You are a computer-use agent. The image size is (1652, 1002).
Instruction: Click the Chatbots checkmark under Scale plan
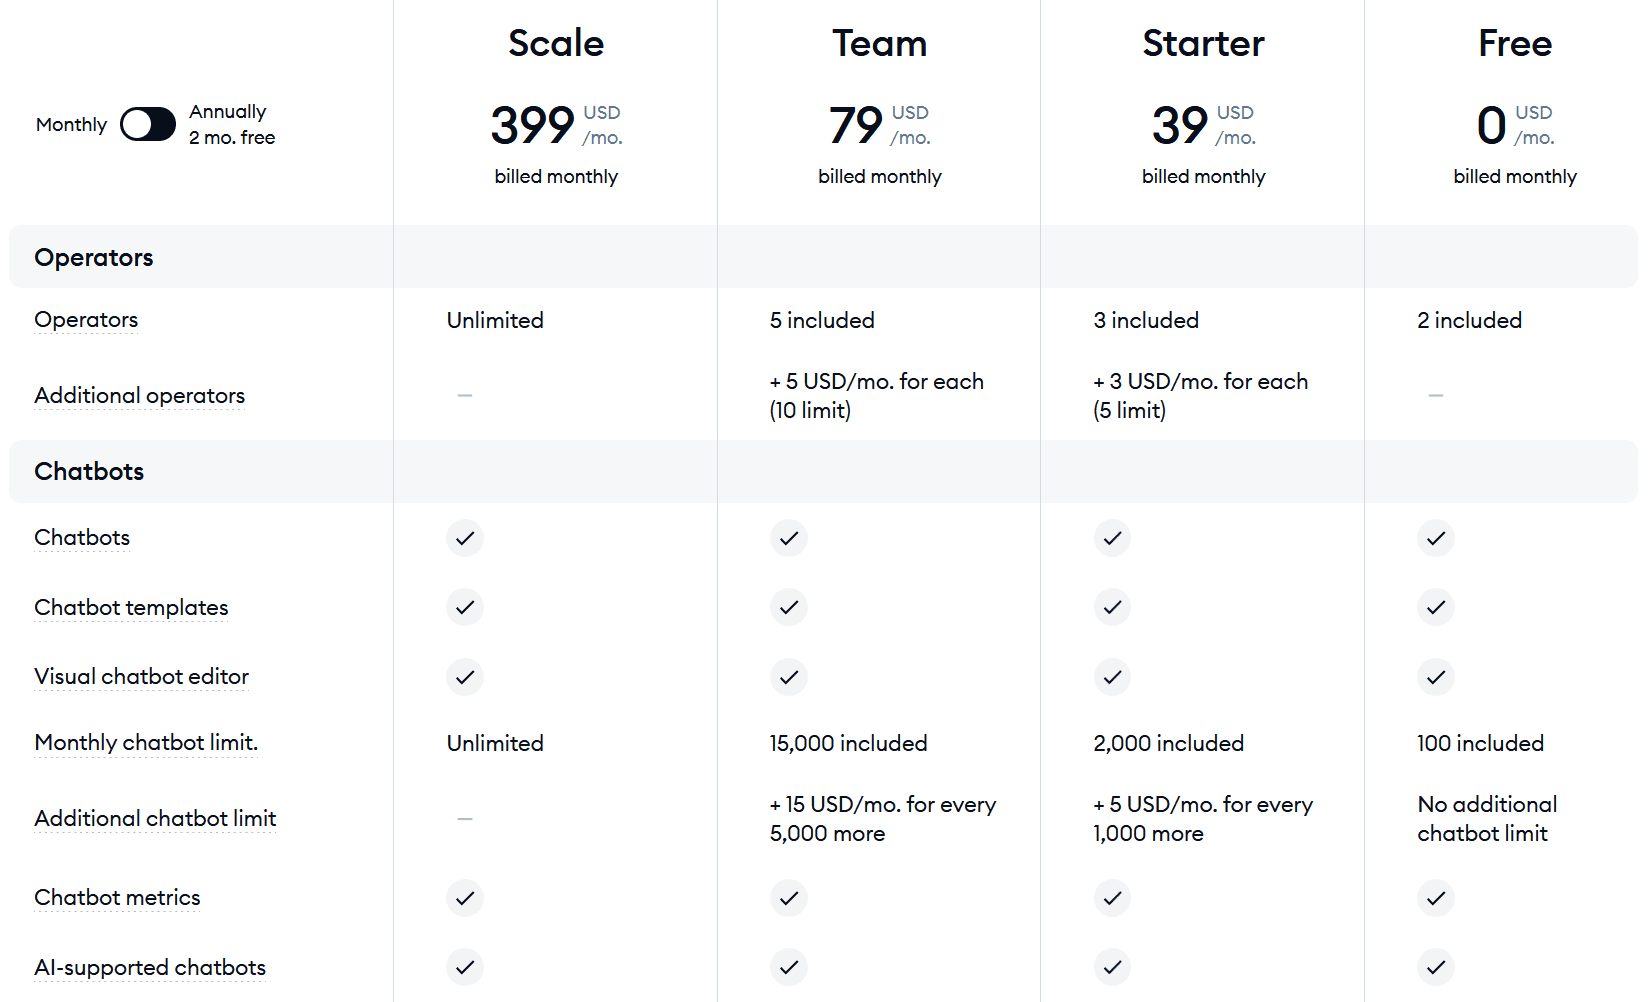pyautogui.click(x=465, y=538)
